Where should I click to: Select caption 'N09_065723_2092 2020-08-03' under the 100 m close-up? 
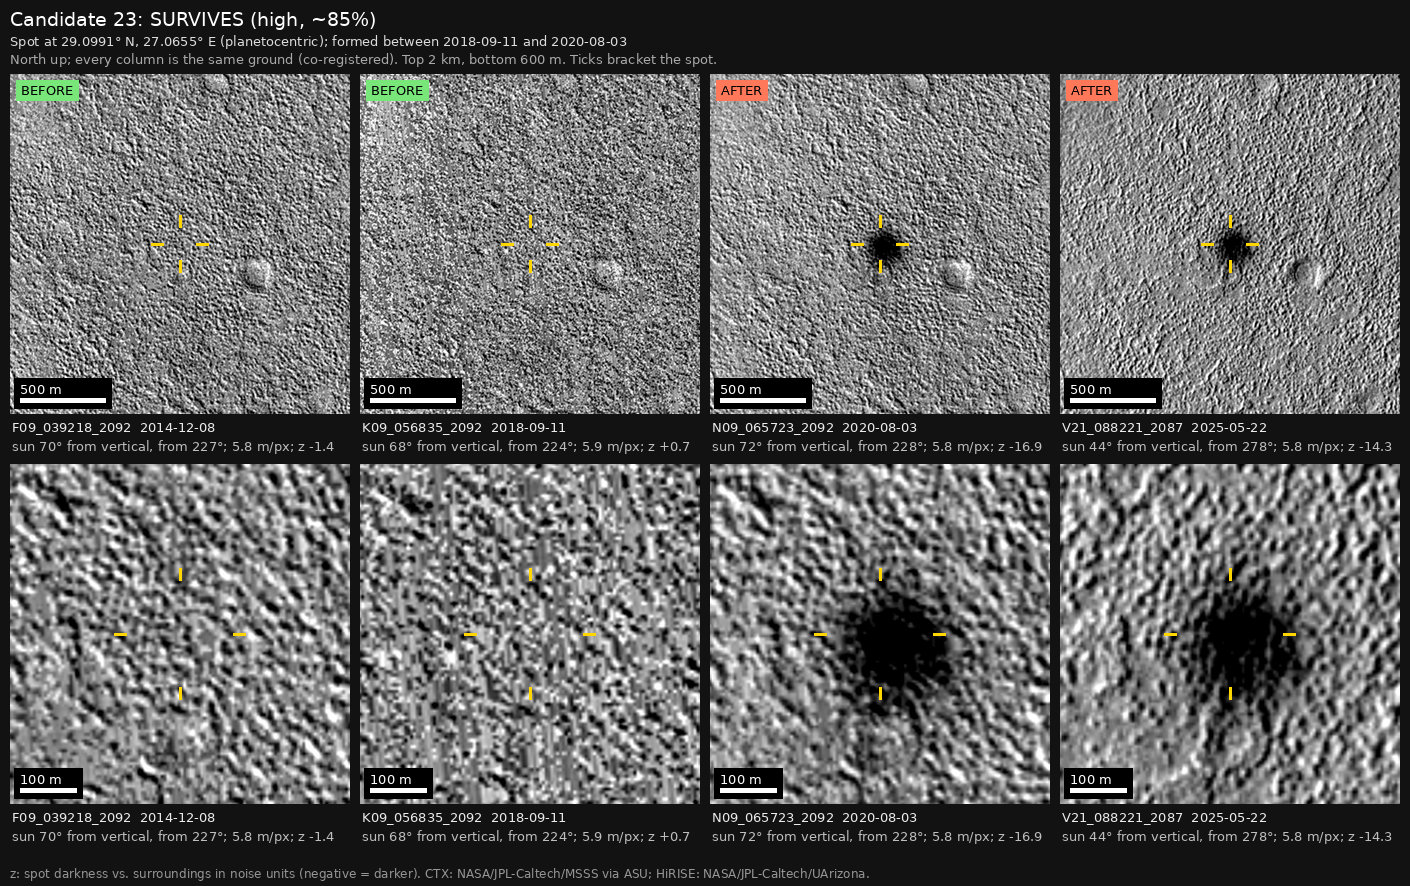814,818
